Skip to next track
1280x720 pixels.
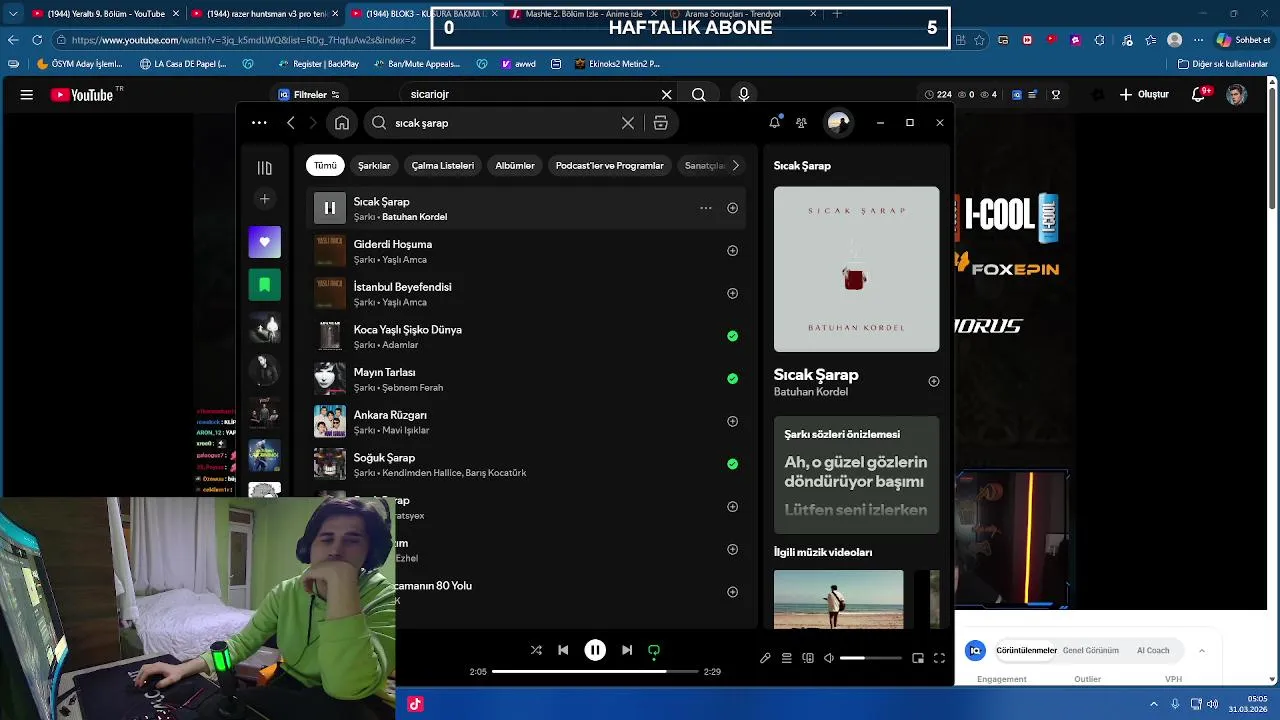[x=627, y=650]
